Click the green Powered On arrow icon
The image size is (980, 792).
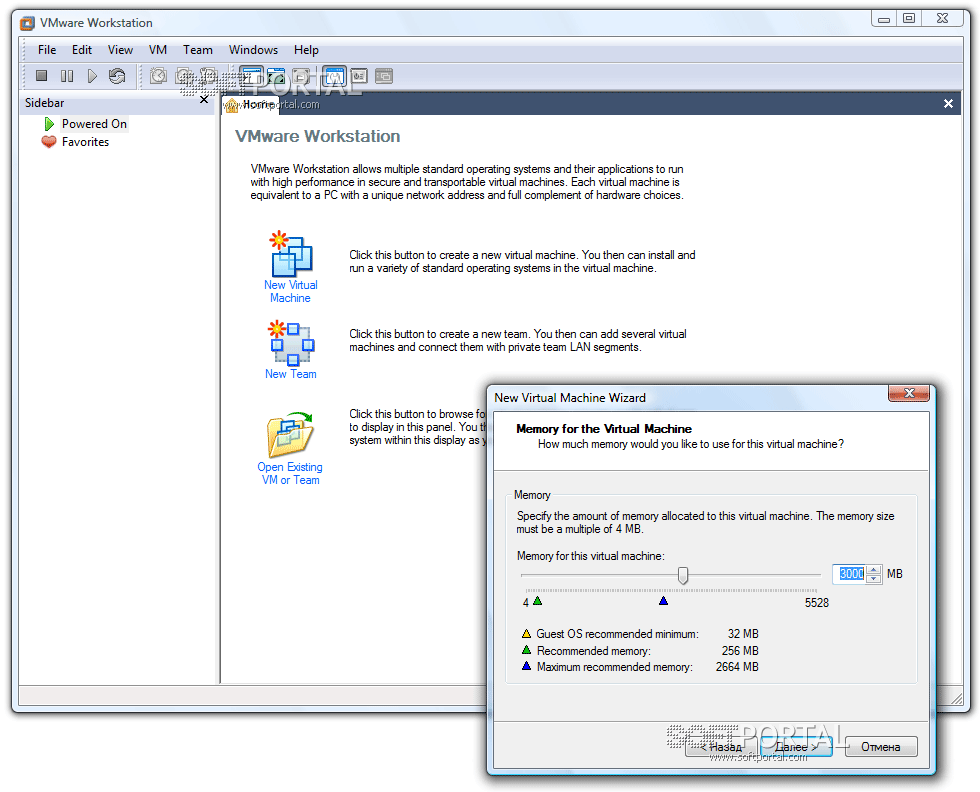point(49,124)
